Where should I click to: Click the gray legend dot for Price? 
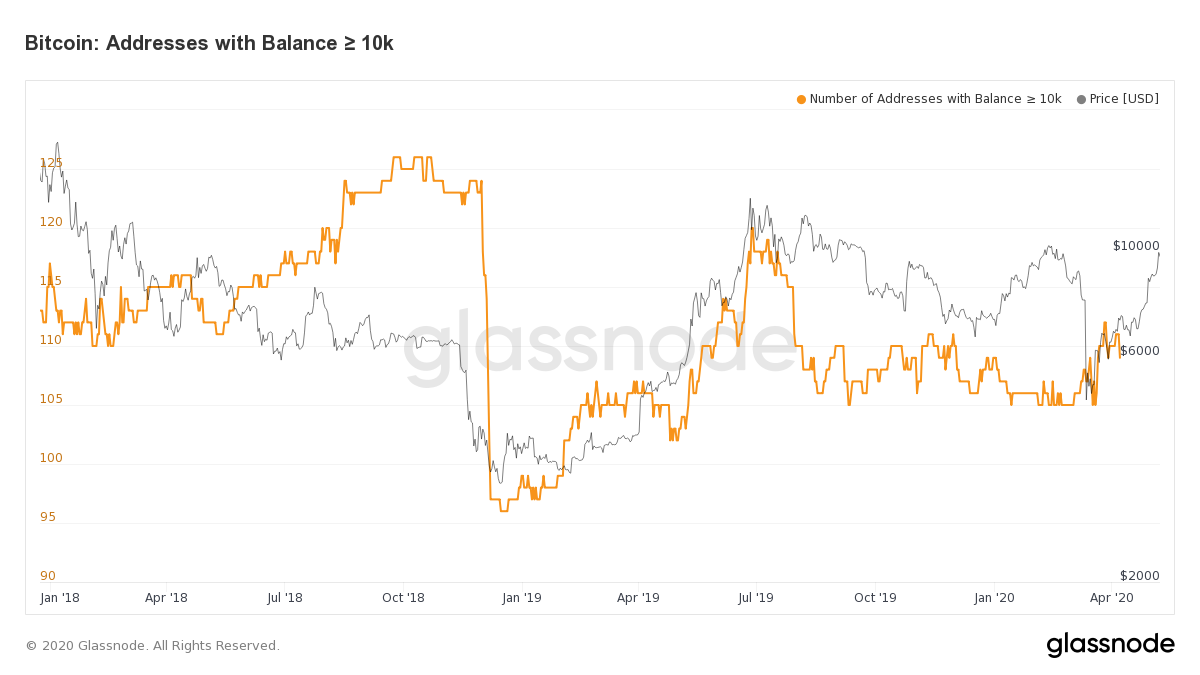[1081, 99]
